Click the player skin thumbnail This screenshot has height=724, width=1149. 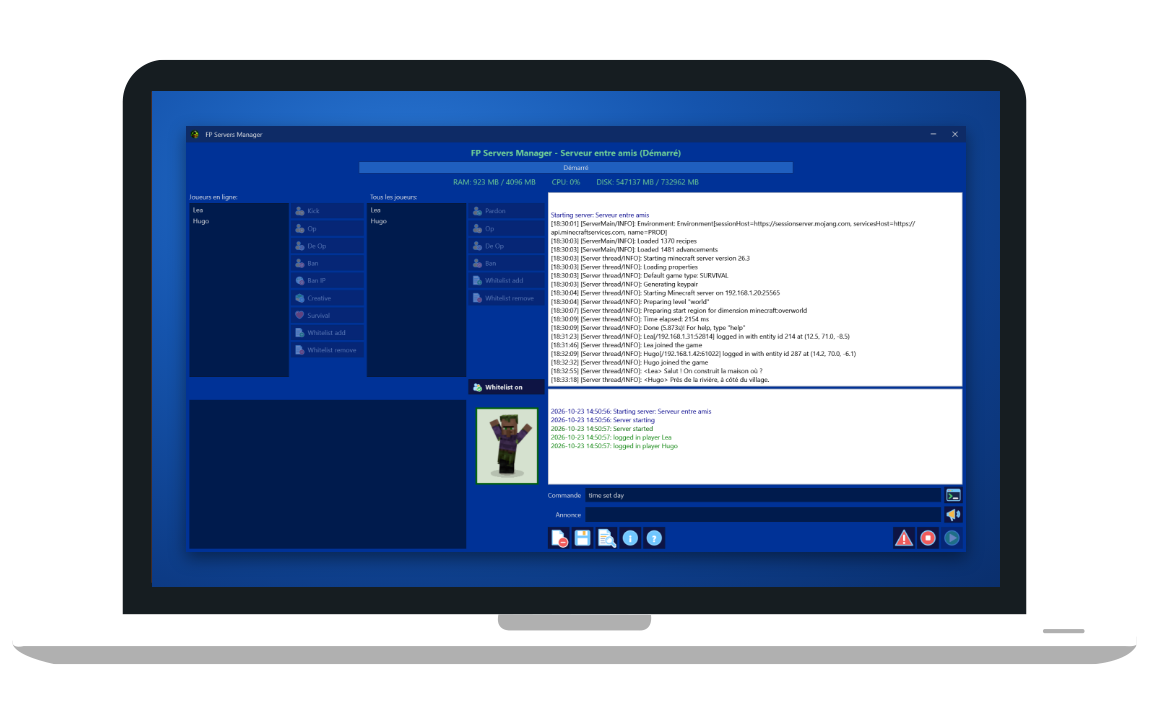pyautogui.click(x=507, y=446)
